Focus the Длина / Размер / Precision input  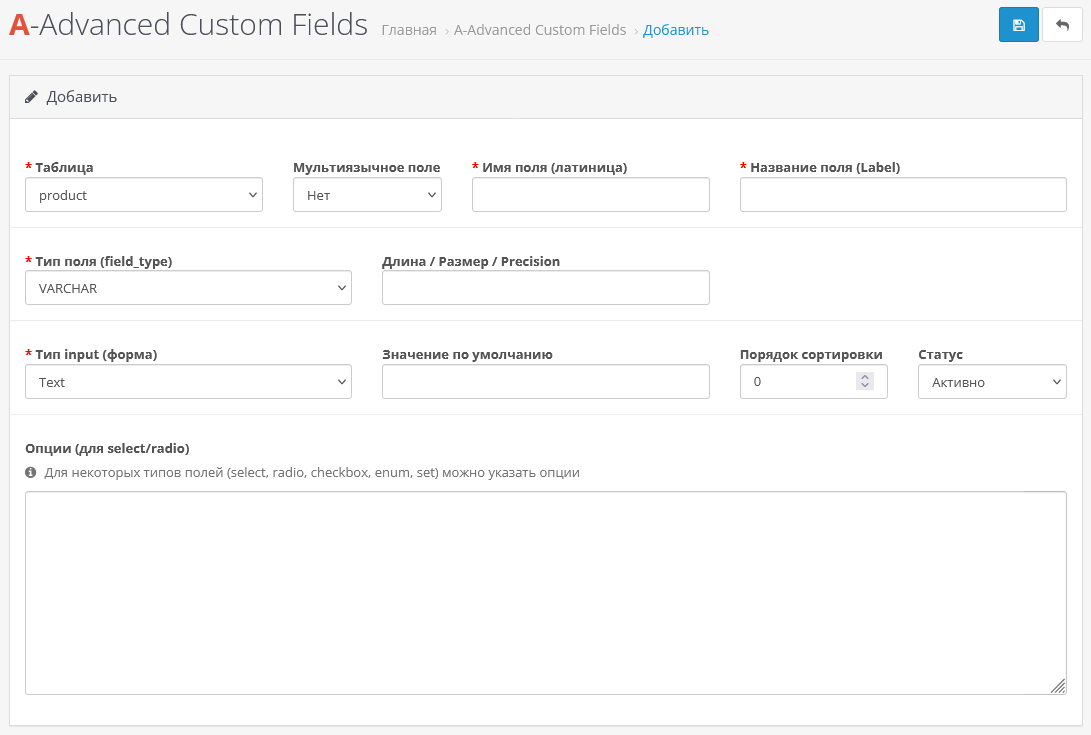(545, 288)
